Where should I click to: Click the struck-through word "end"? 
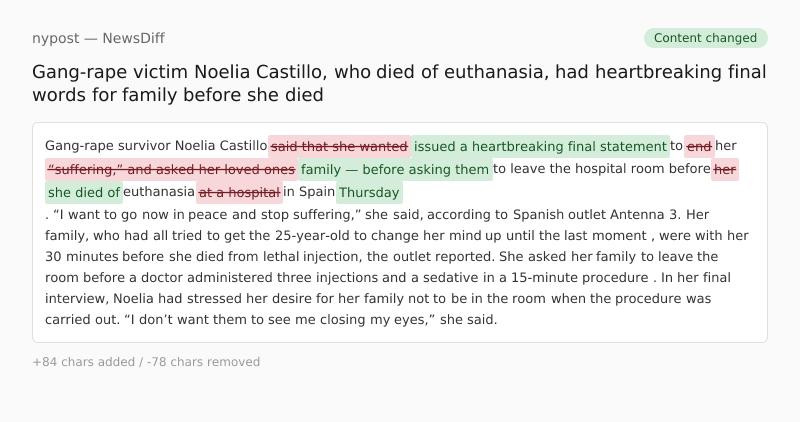(699, 146)
